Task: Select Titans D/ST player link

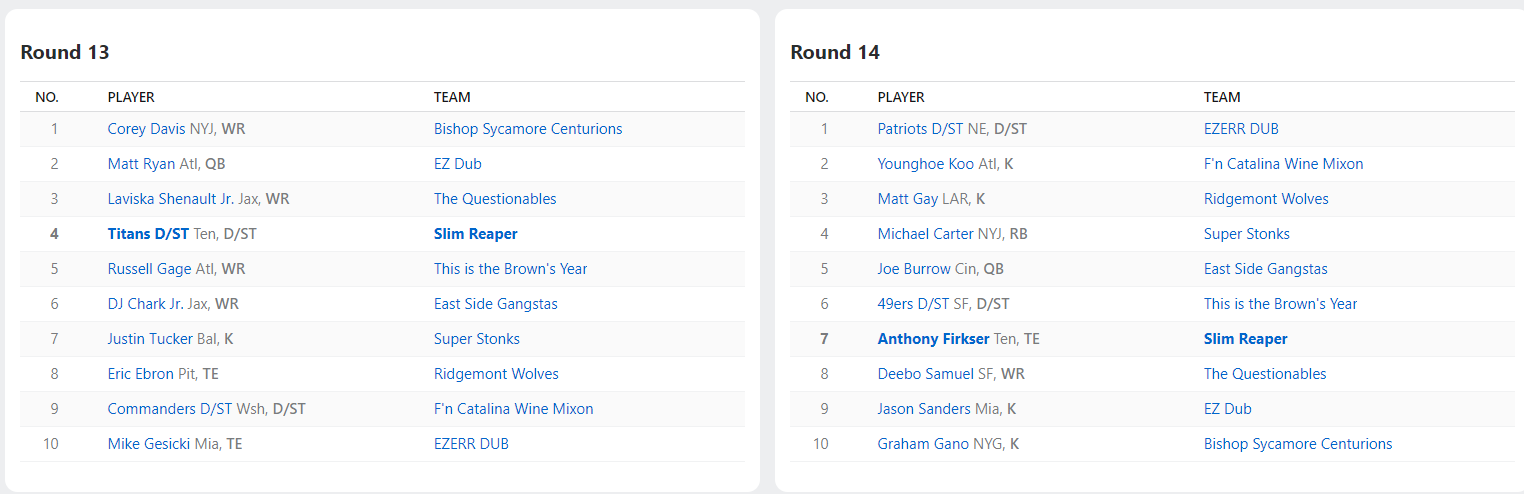Action: click(148, 234)
